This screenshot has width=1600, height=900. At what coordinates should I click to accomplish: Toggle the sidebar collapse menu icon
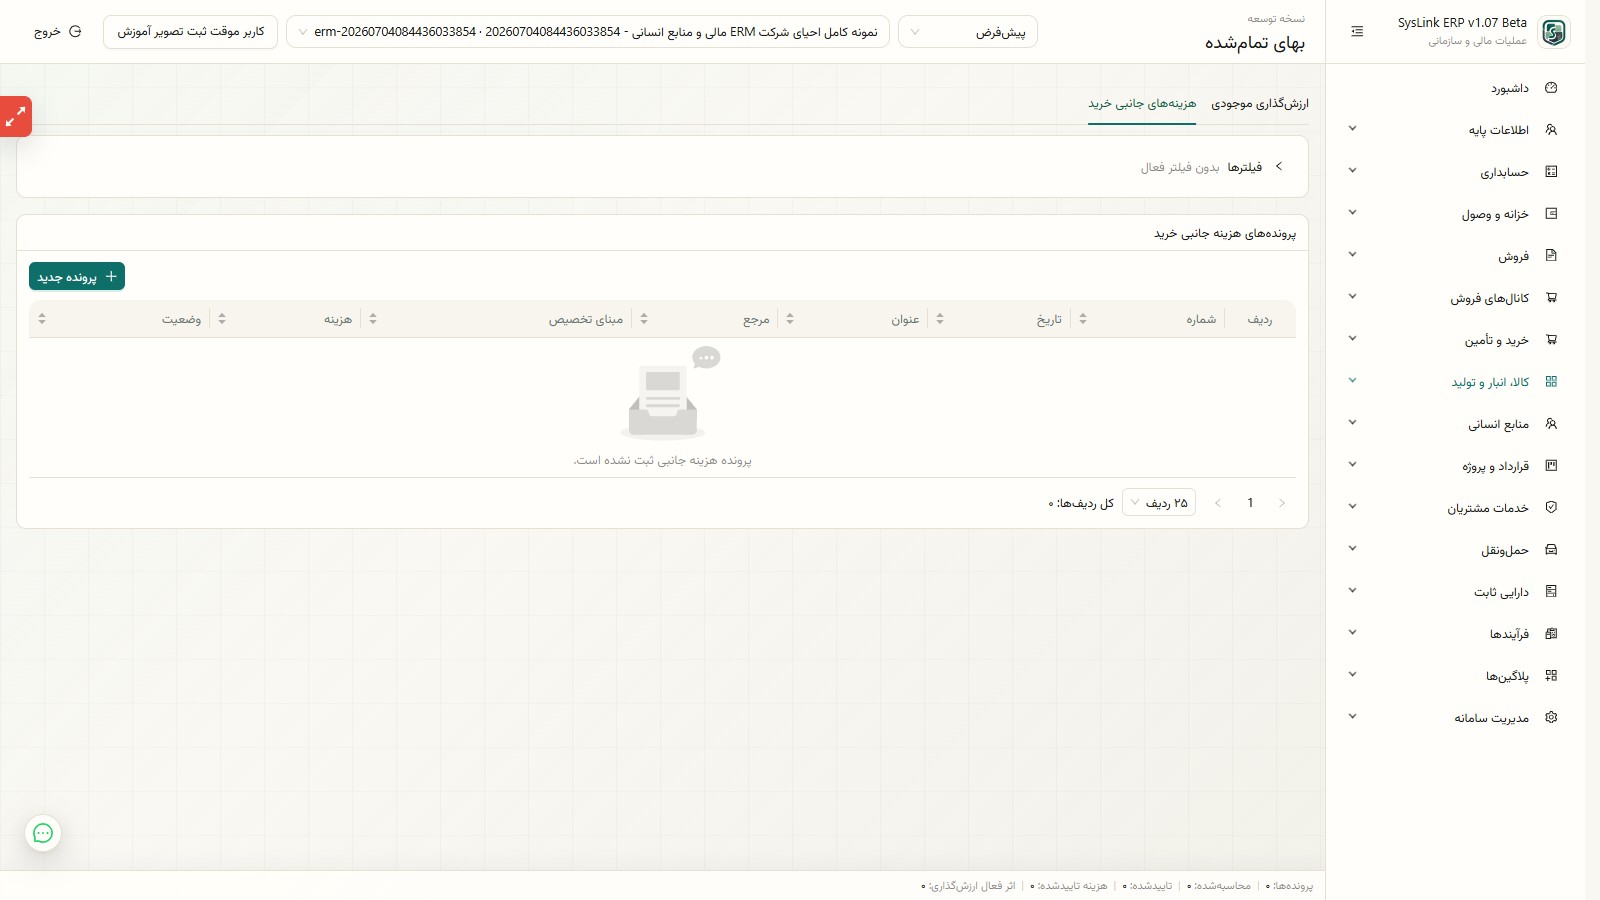1357,32
